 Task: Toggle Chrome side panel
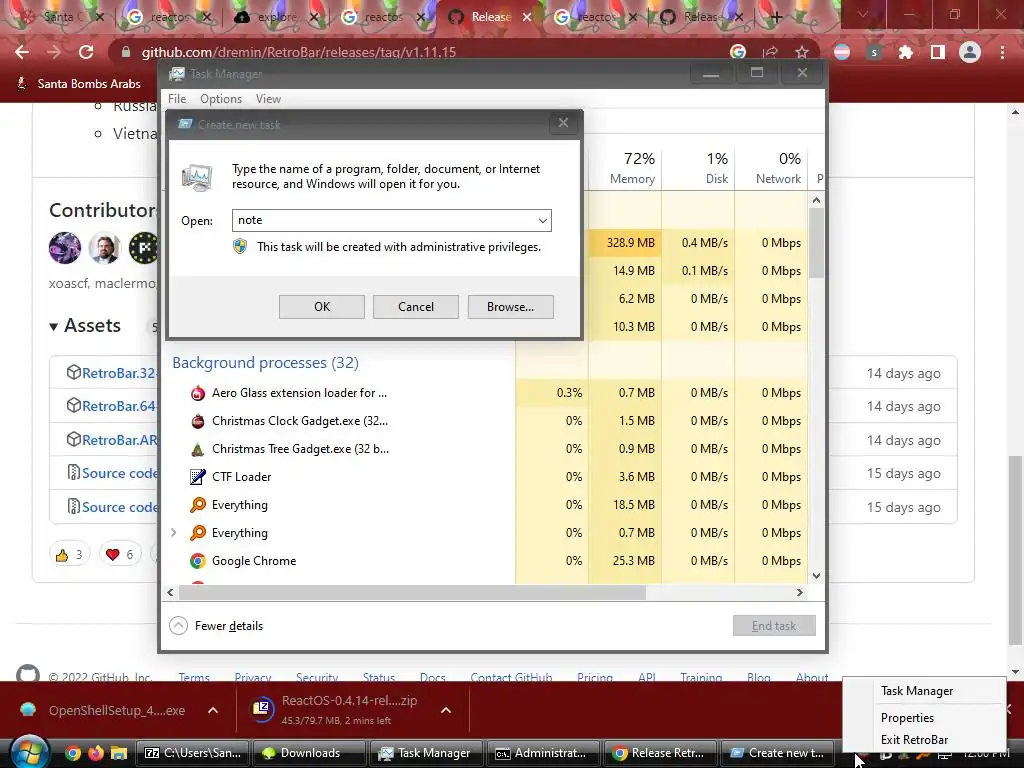click(x=937, y=52)
